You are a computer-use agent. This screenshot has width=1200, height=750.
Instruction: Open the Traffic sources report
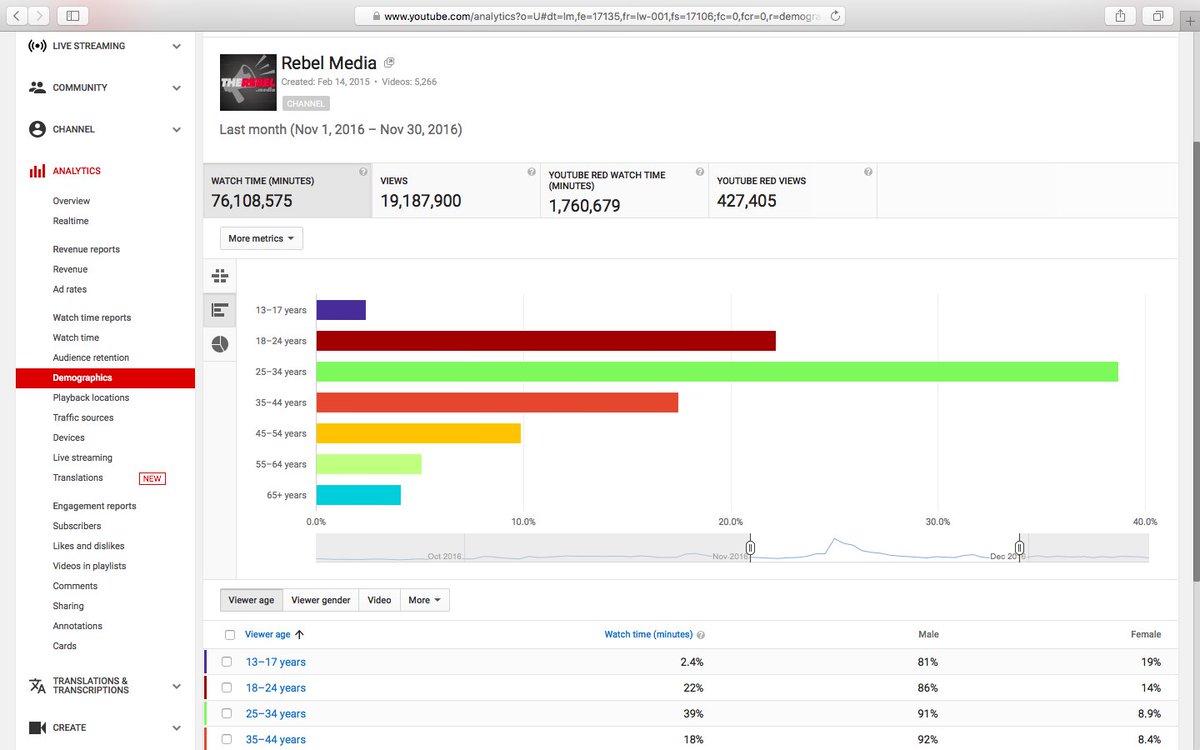[x=83, y=418]
